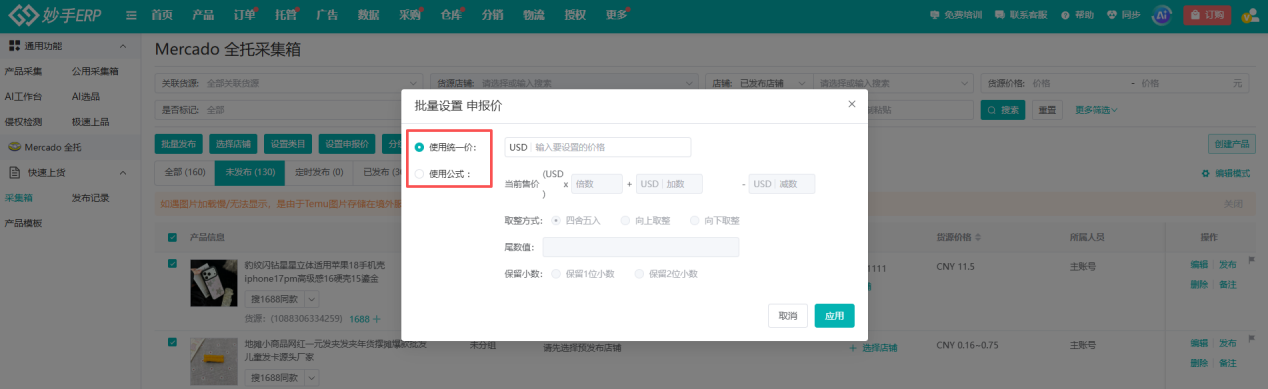
Task: Switch to the 全部 (160) tab
Action: pos(185,172)
